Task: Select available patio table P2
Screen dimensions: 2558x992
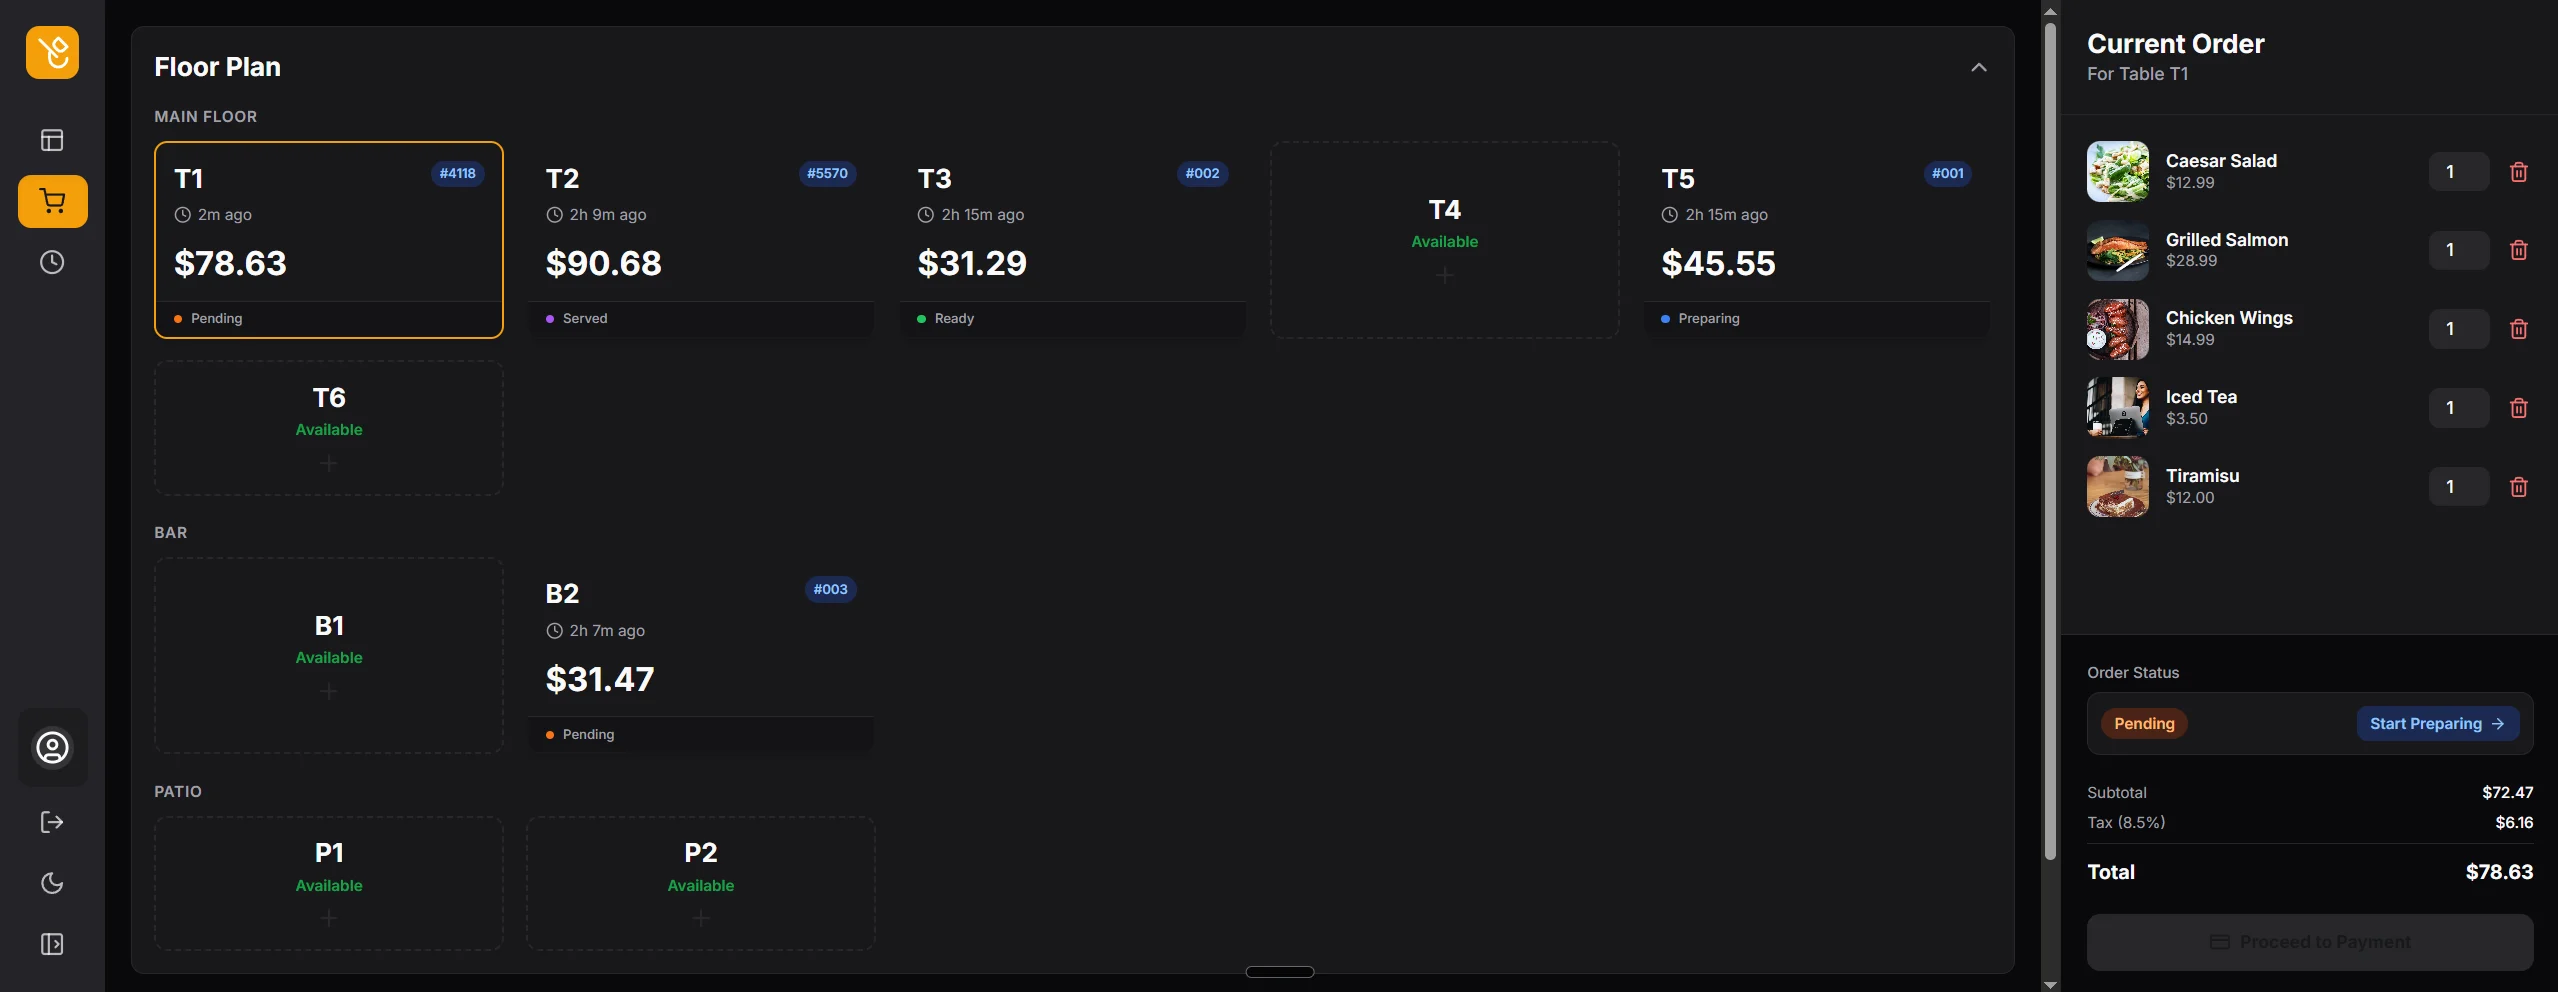Action: click(700, 883)
